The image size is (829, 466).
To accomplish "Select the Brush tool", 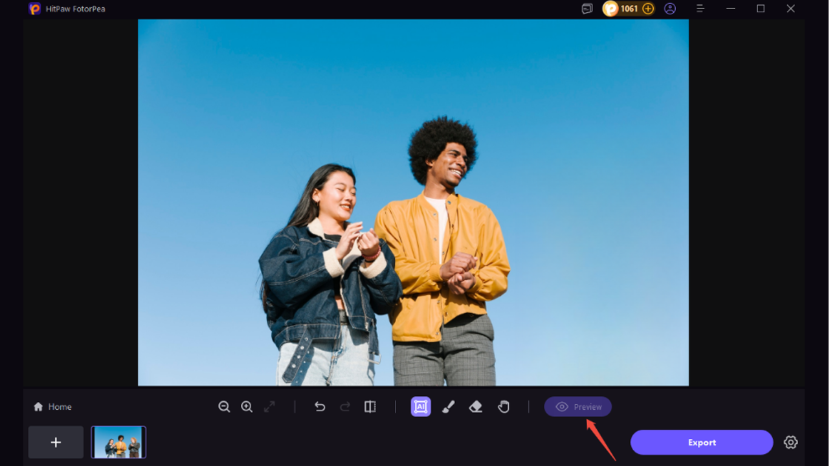I will click(x=448, y=407).
